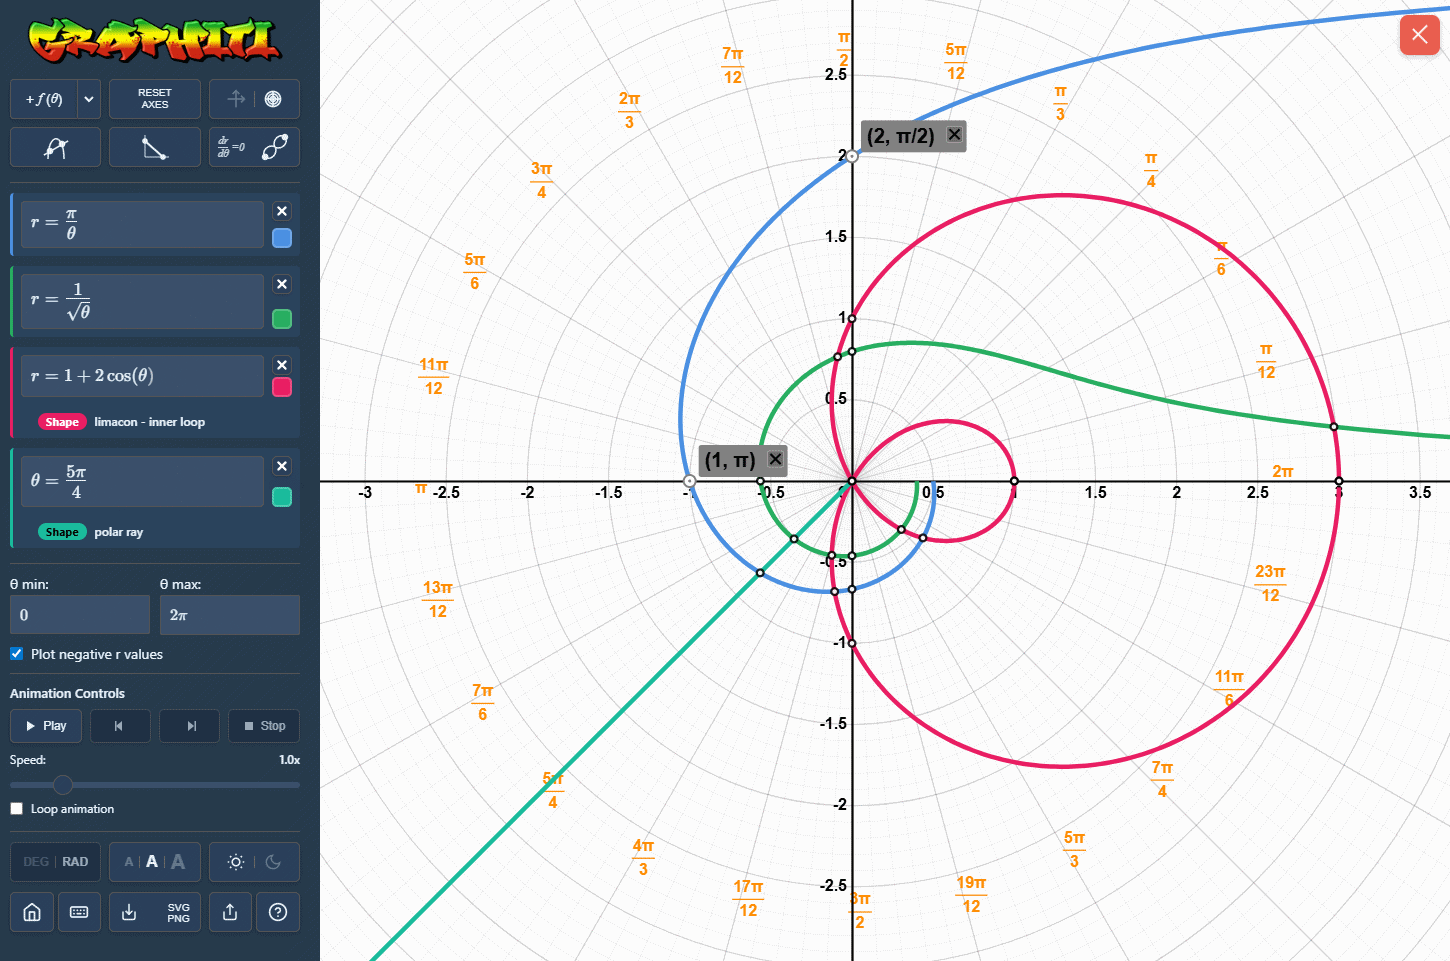This screenshot has height=961, width=1450.
Task: Click the animation Speed slider handle
Action: pyautogui.click(x=63, y=785)
